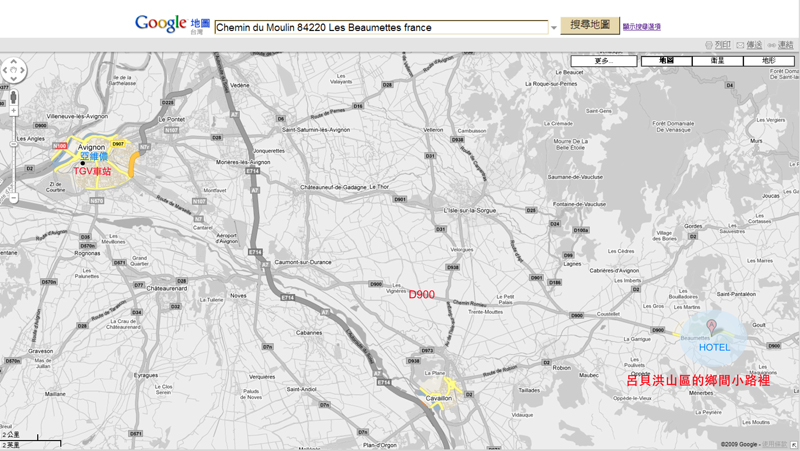Viewport: 800px width, 451px height.
Task: Zoom out with the minus button
Action: [x=14, y=197]
